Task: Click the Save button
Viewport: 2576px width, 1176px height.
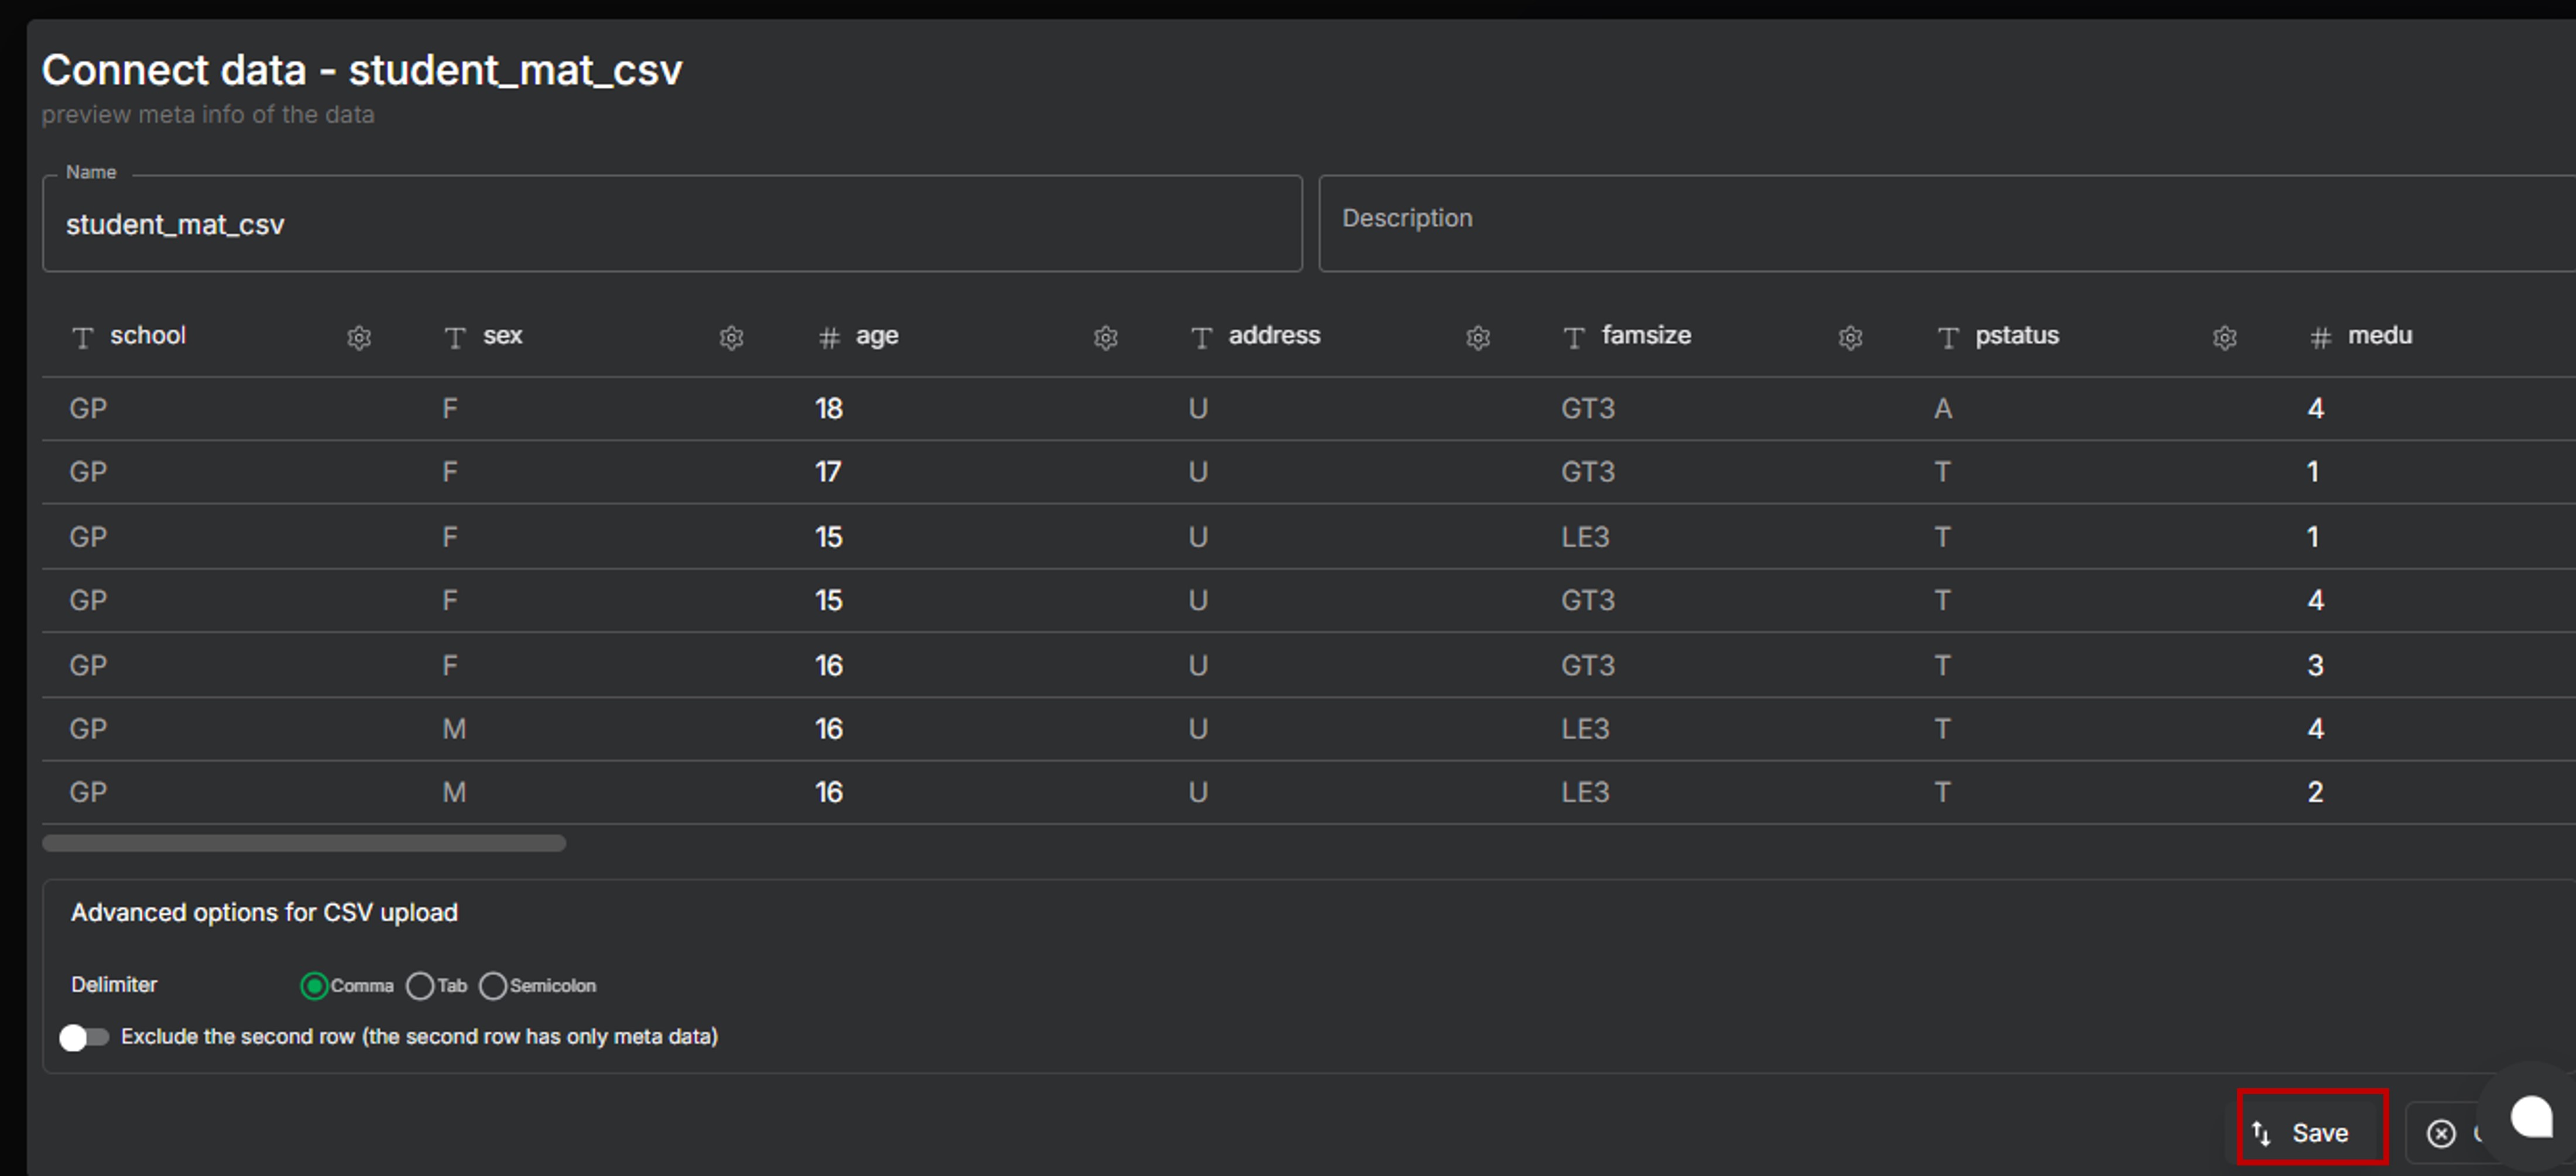Action: [x=2311, y=1133]
